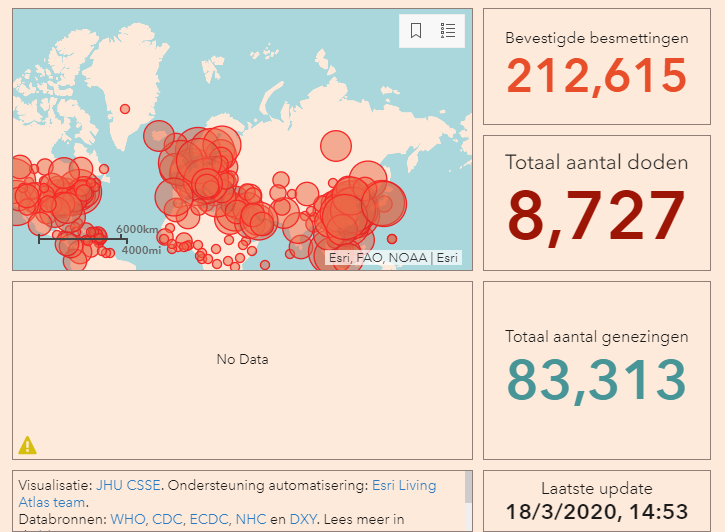The image size is (725, 532).
Task: Select the confirmed cases count 212,615
Action: [597, 77]
